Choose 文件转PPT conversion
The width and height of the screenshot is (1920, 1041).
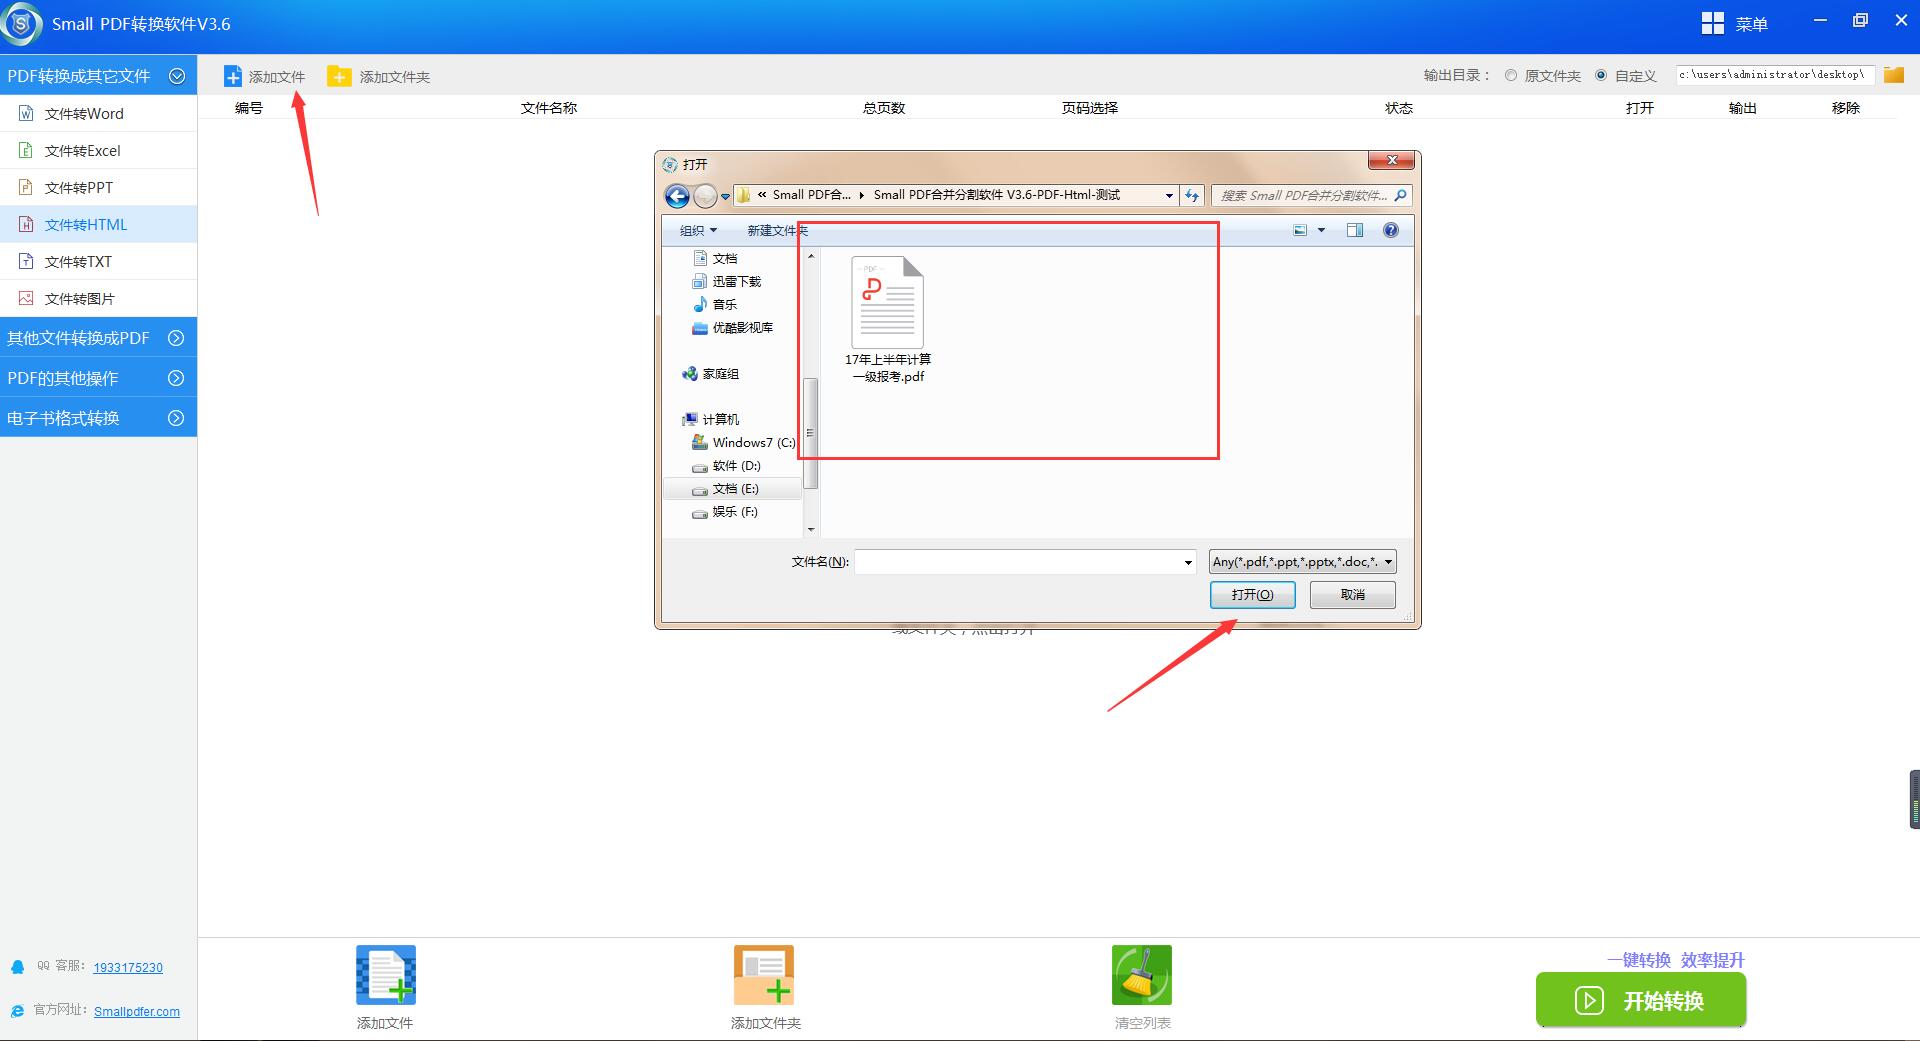tap(98, 188)
